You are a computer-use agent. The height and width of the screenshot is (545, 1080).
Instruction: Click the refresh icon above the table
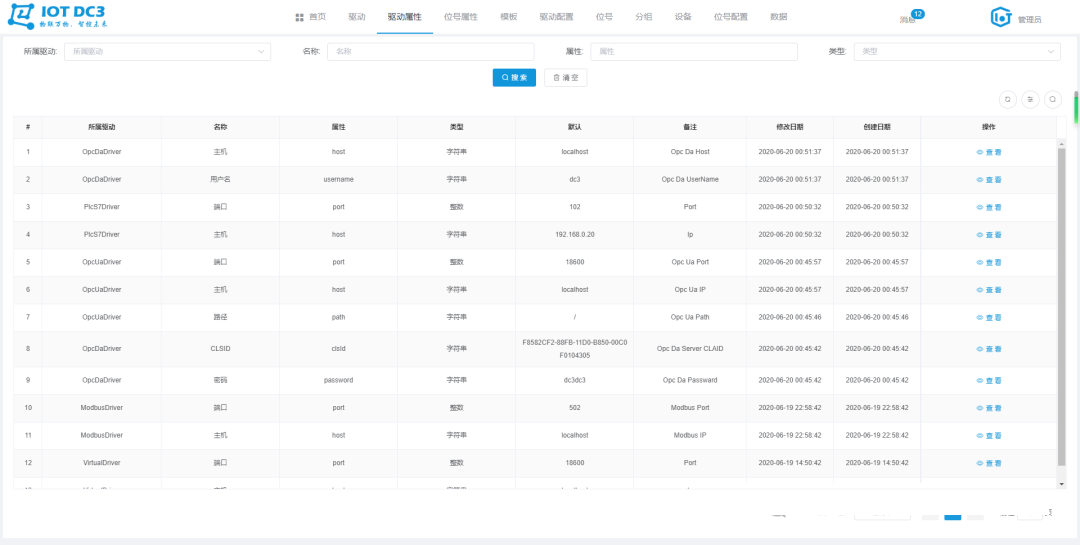click(1008, 99)
